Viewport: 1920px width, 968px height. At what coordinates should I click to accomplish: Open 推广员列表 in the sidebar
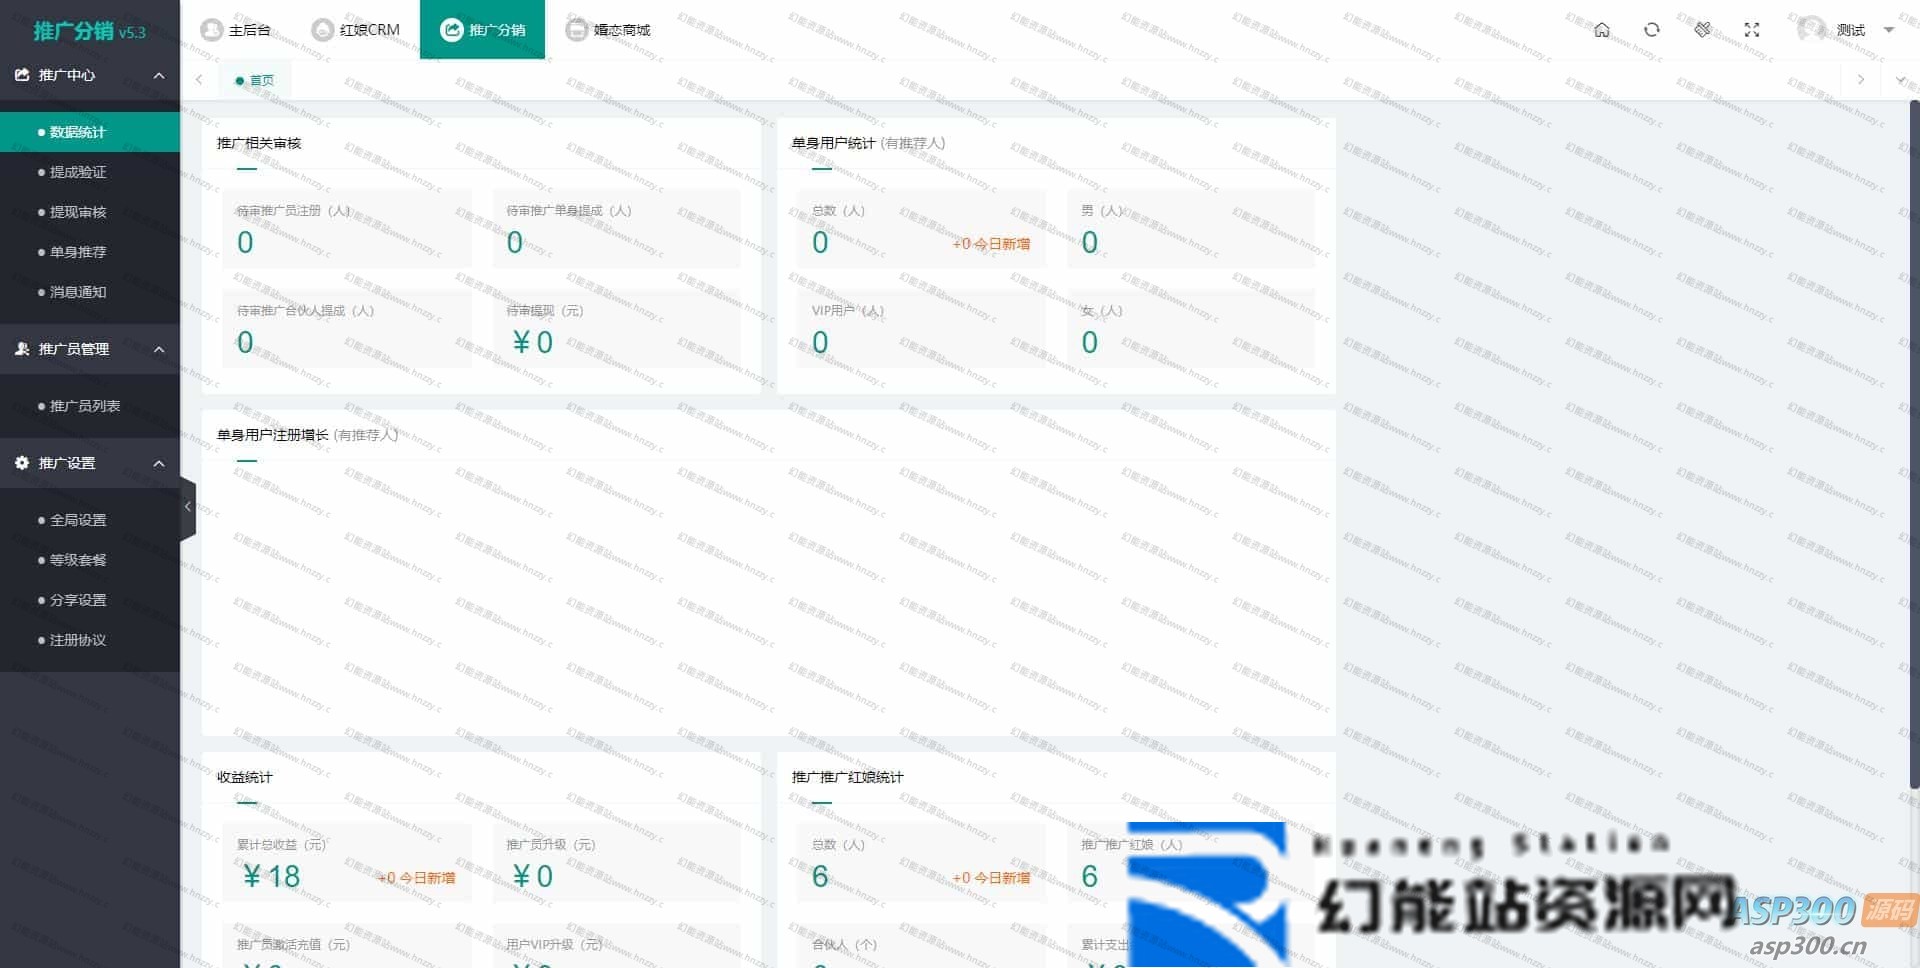[85, 406]
